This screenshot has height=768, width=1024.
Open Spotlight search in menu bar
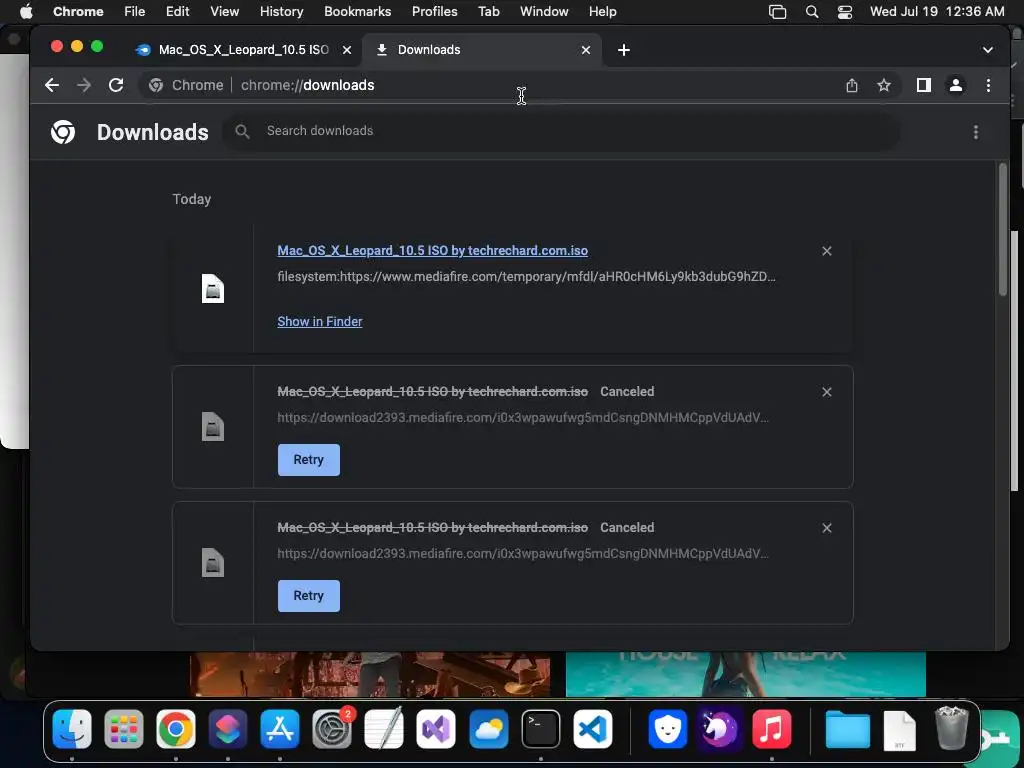tap(812, 12)
